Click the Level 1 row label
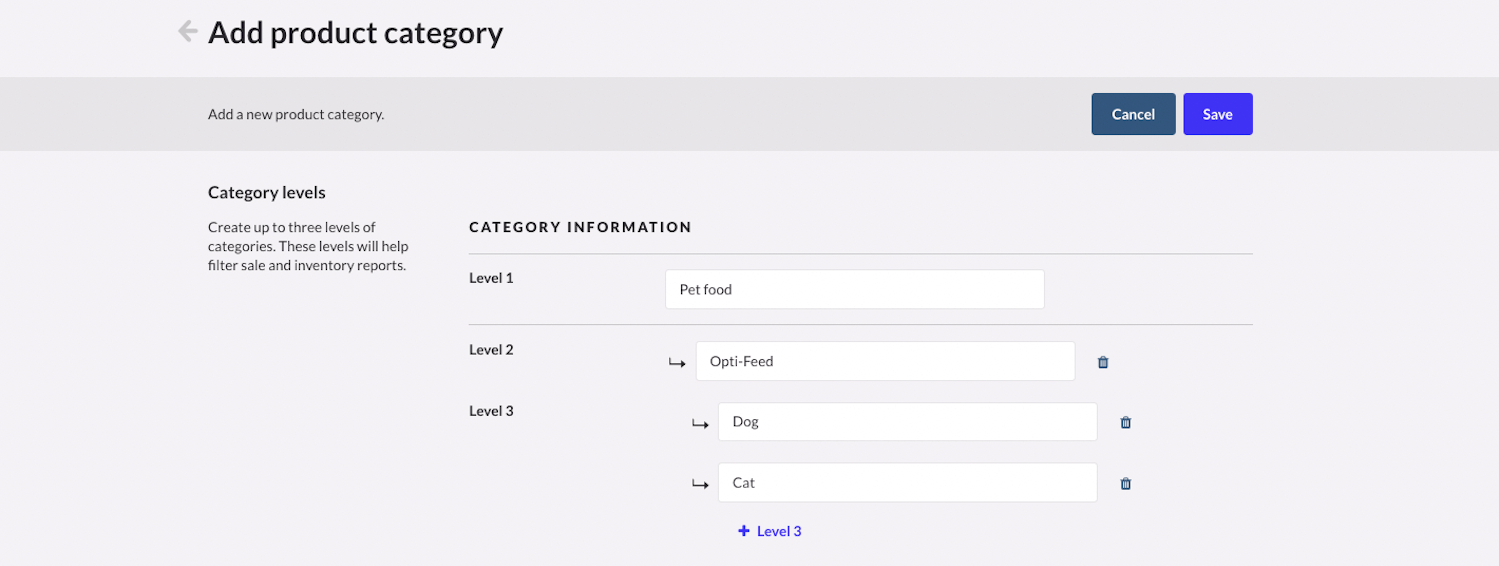This screenshot has width=1499, height=566. (491, 277)
